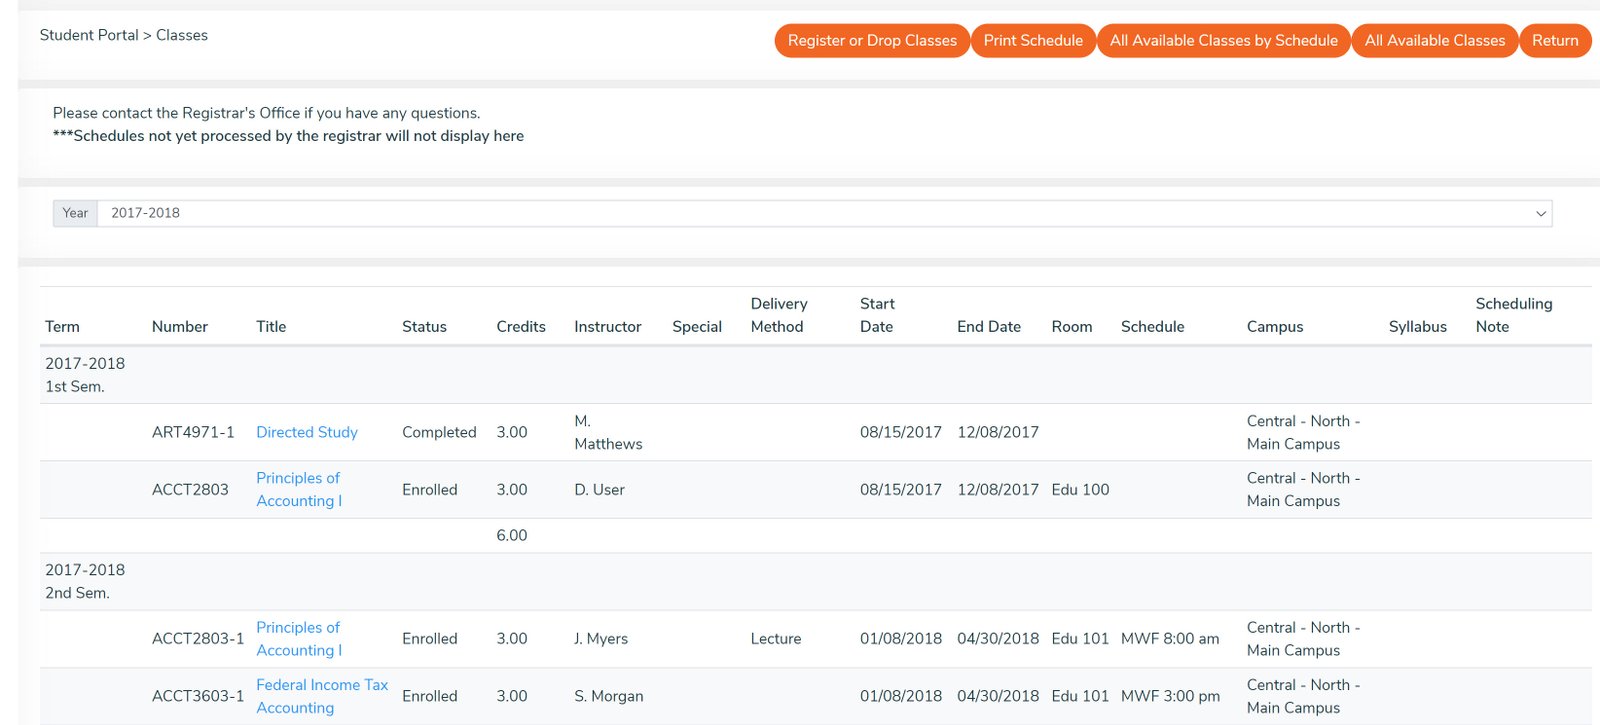
Task: Click the Print Schedule button
Action: (x=1033, y=41)
